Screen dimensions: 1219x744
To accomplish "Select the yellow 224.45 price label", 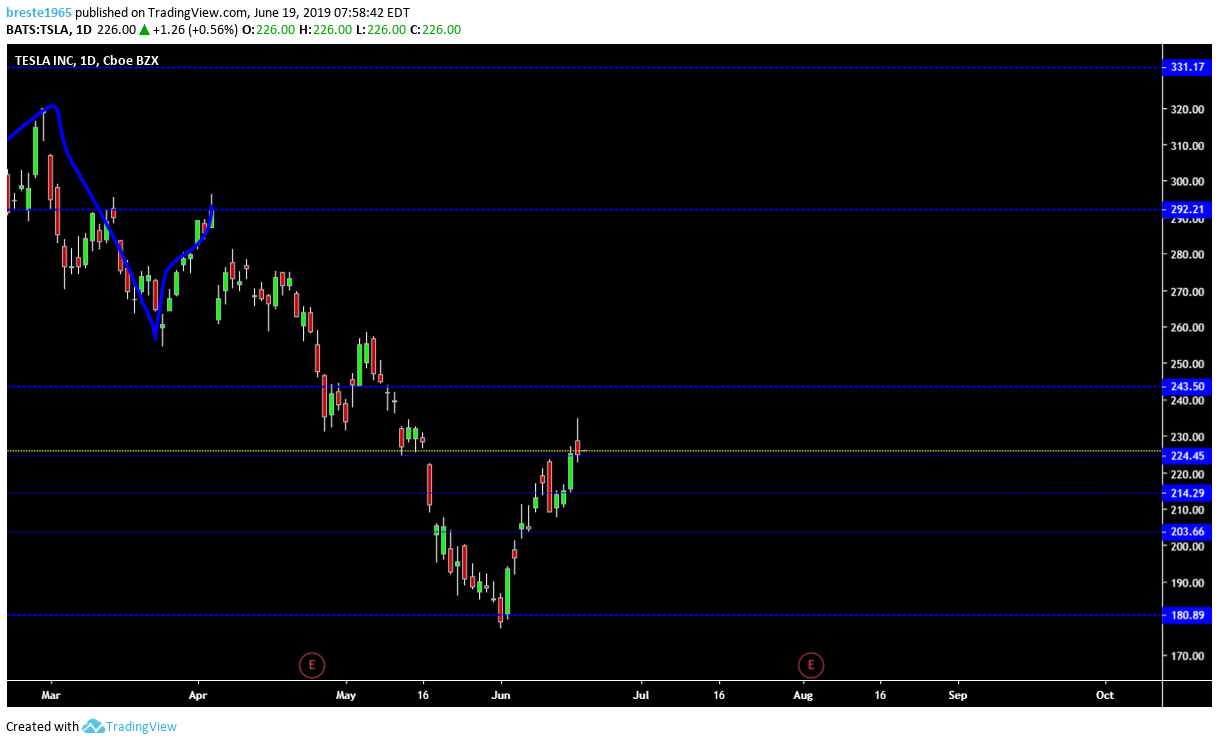I will 1188,455.
